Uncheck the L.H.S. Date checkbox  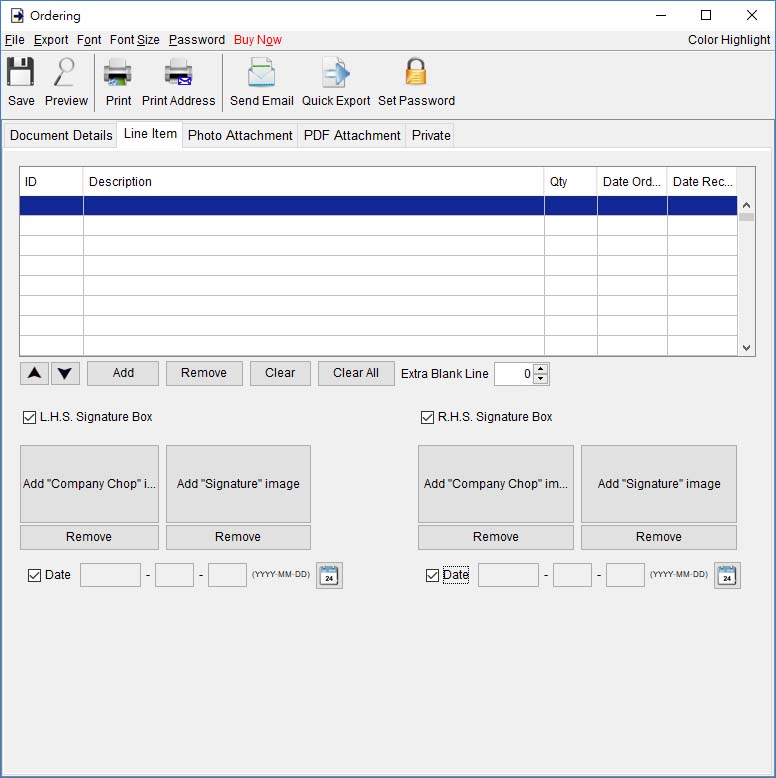34,576
